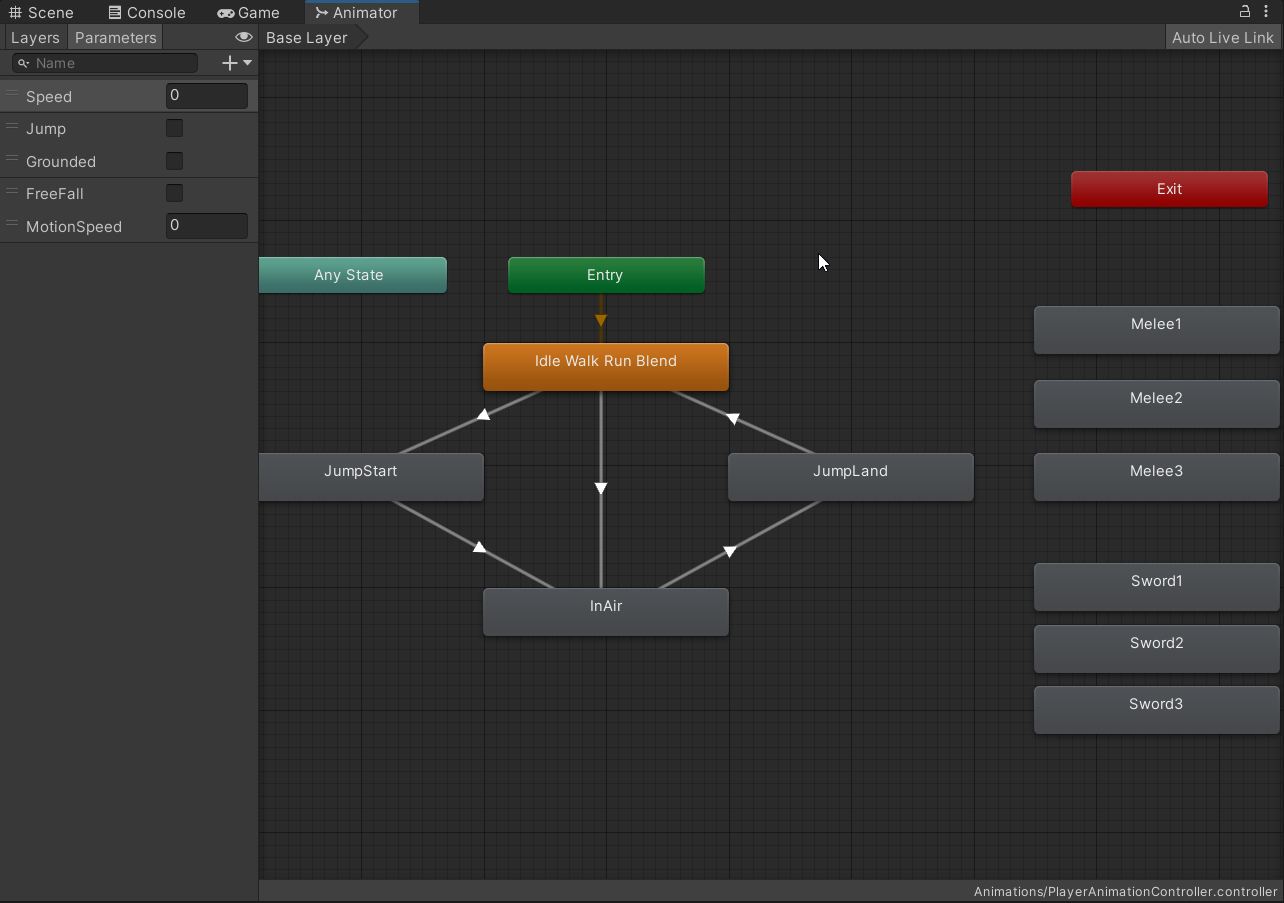1284x903 pixels.
Task: Select the Idle Walk Run Blend to InAir transition arrow
Action: 601,488
